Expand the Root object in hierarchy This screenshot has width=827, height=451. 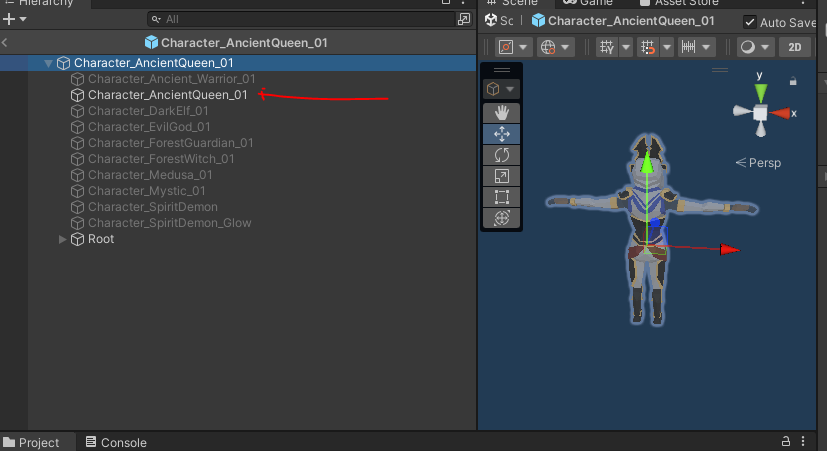click(62, 239)
